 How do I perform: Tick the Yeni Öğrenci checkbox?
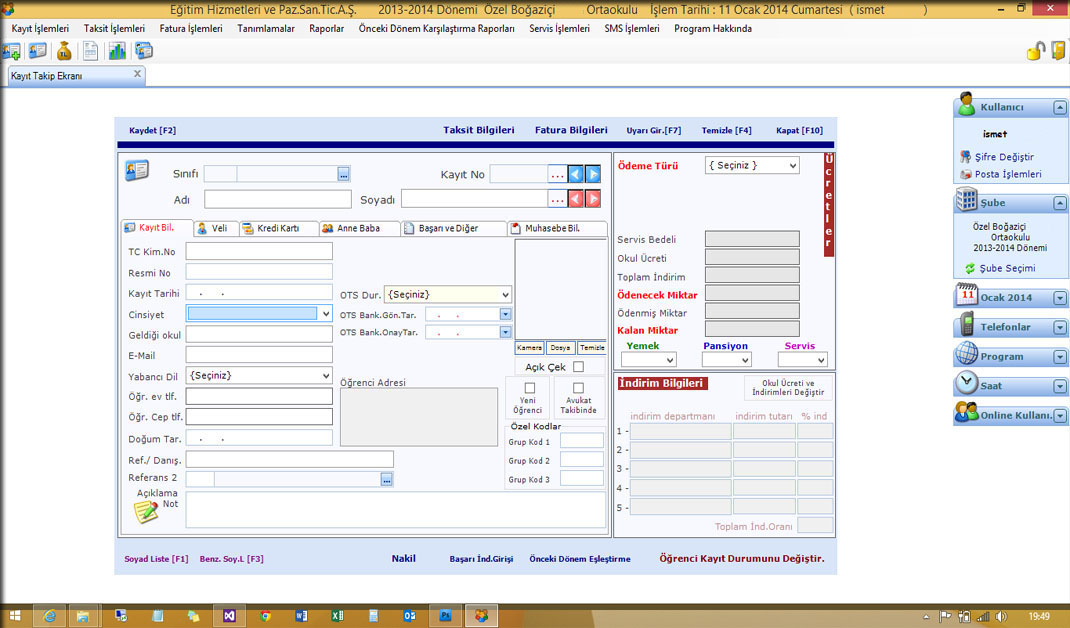pos(530,388)
